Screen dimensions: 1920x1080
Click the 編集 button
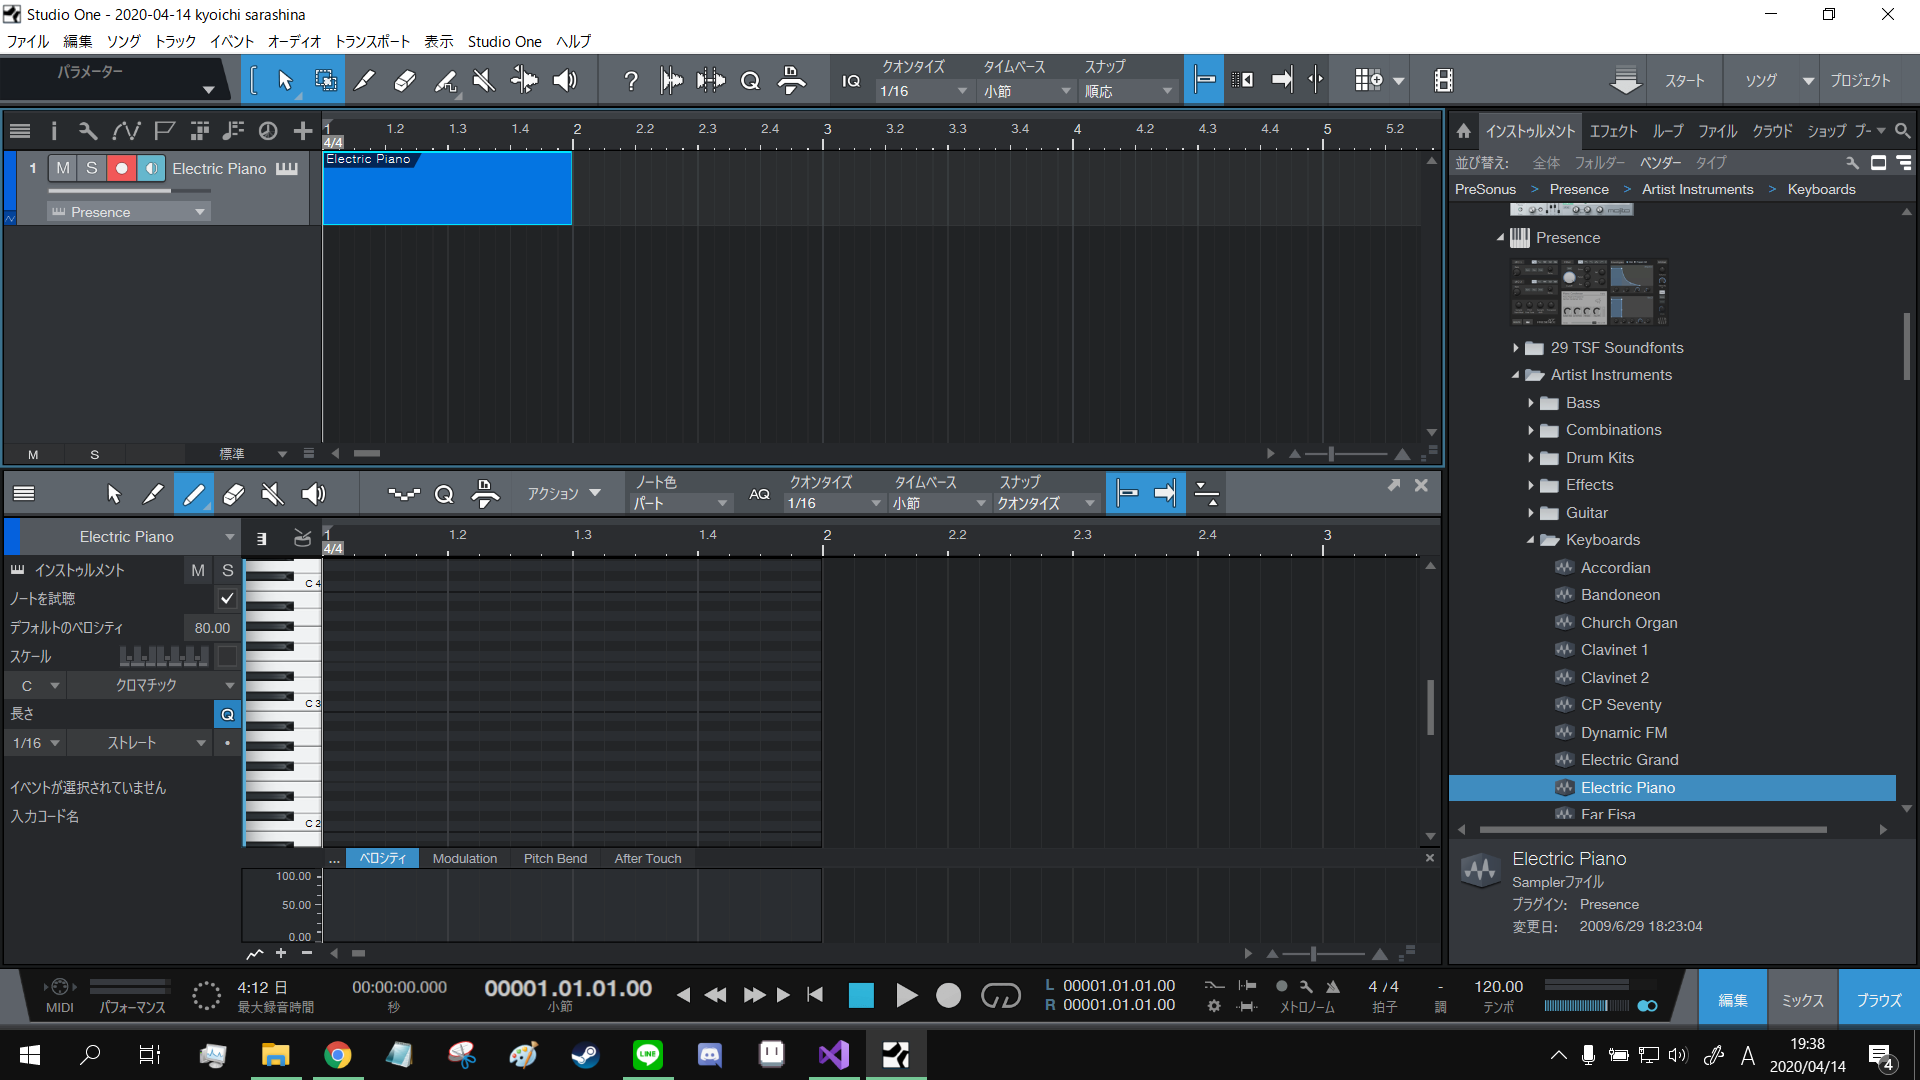pos(1733,999)
